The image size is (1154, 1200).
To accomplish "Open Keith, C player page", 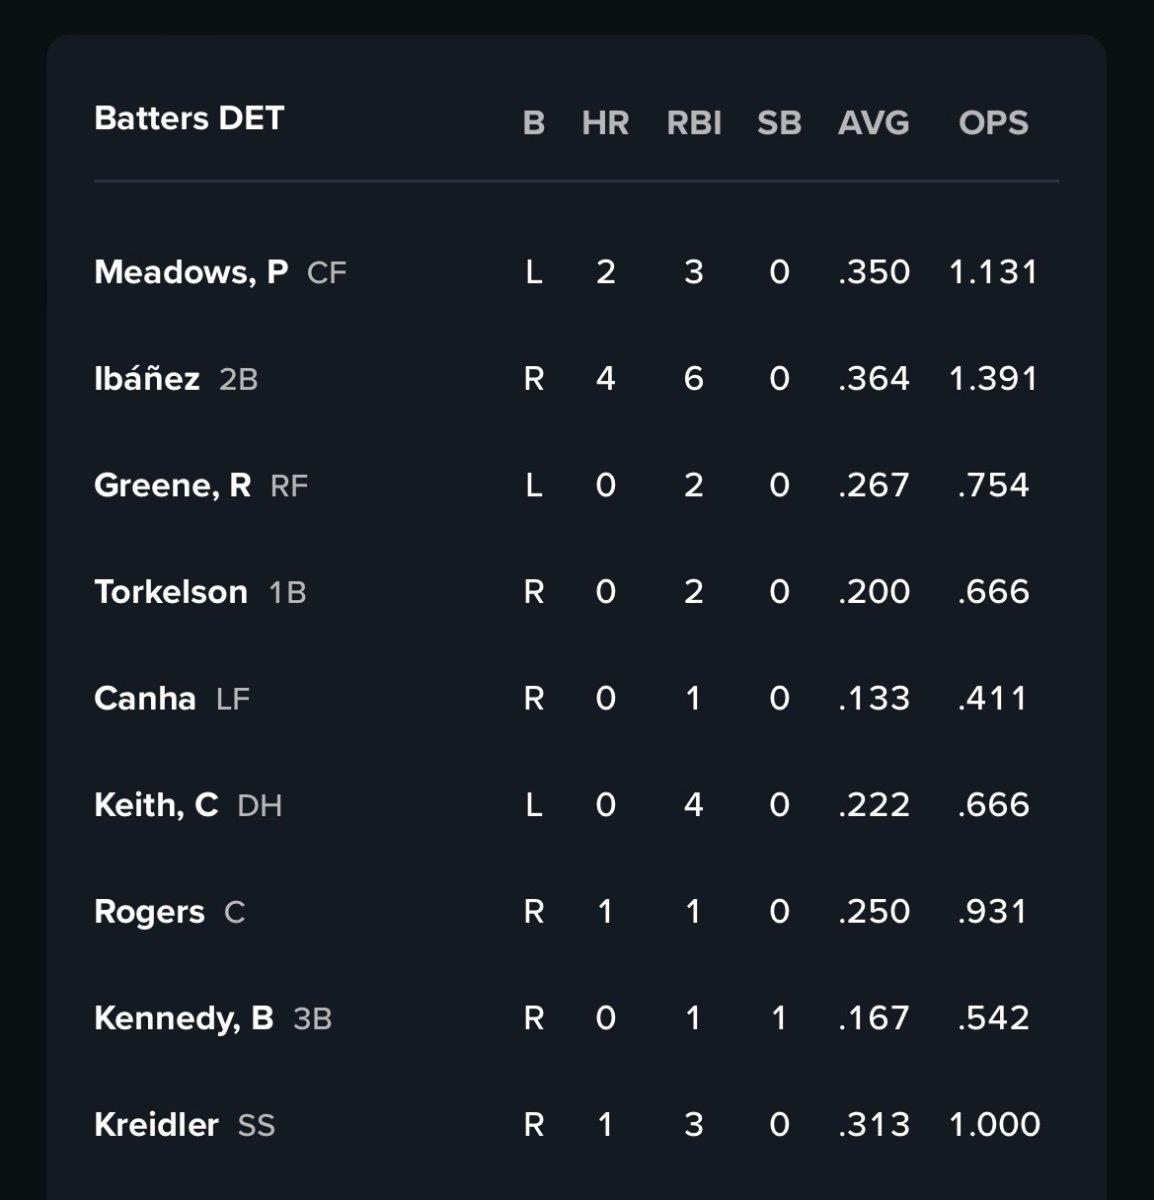I will coord(156,805).
